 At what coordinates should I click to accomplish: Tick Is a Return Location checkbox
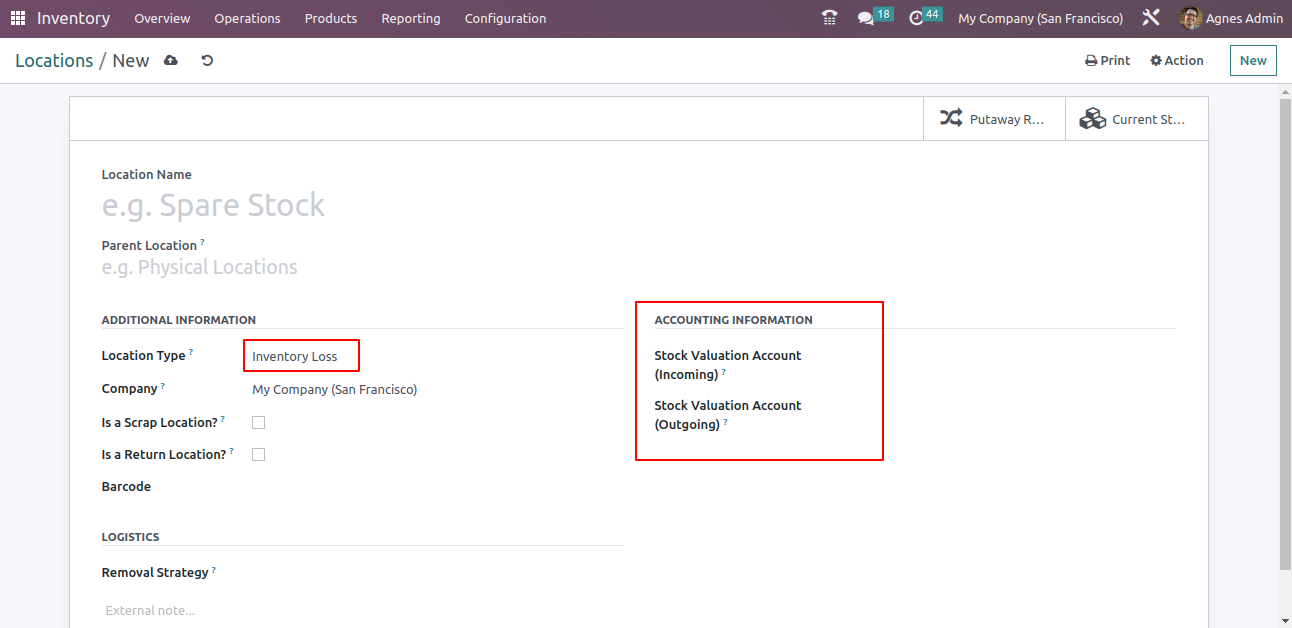click(258, 455)
